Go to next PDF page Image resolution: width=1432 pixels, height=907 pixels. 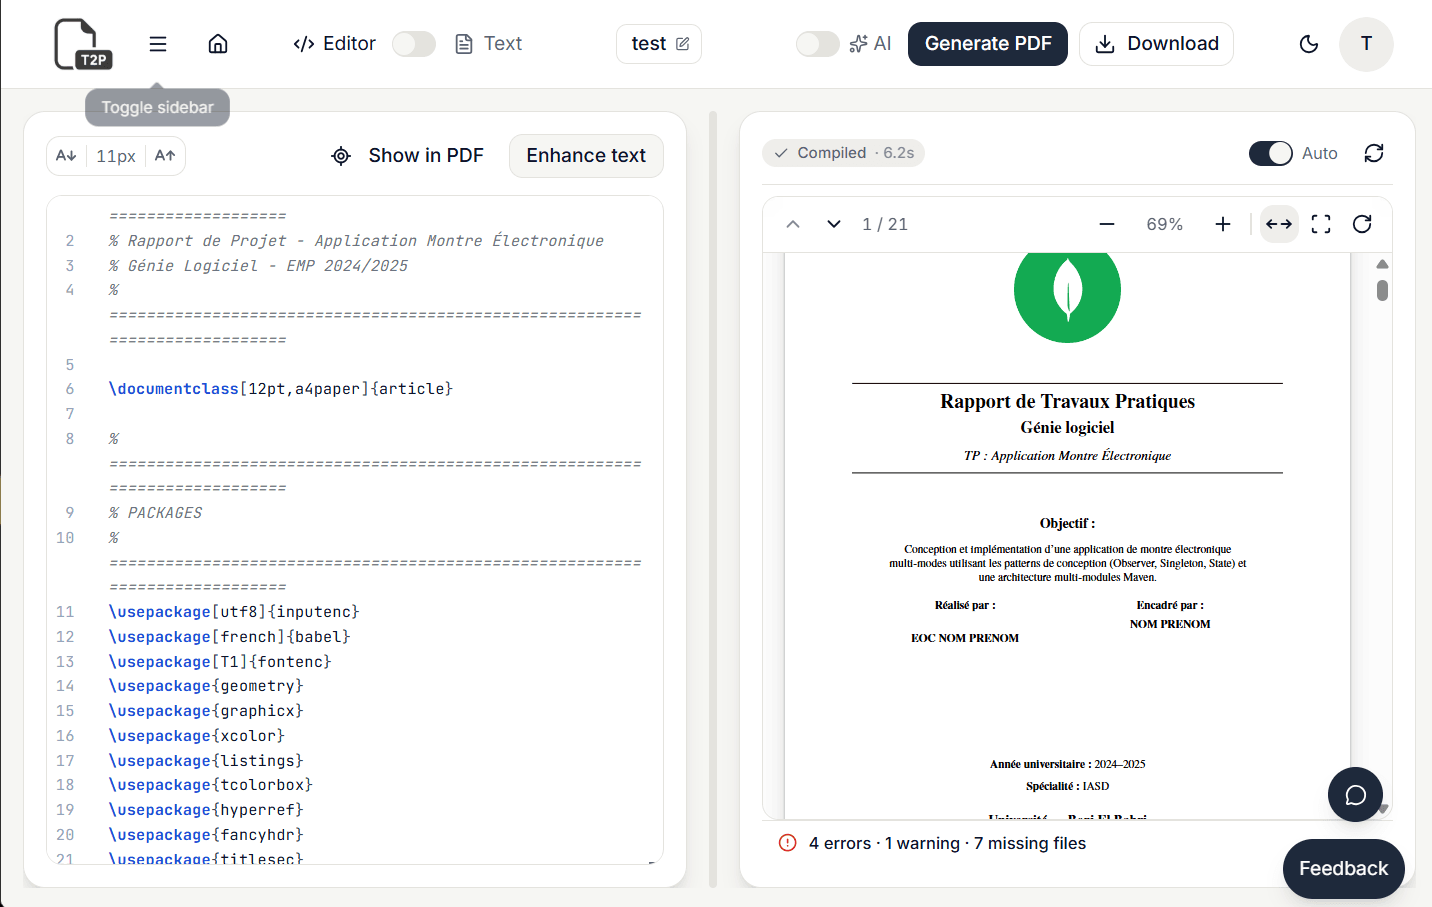coord(834,224)
